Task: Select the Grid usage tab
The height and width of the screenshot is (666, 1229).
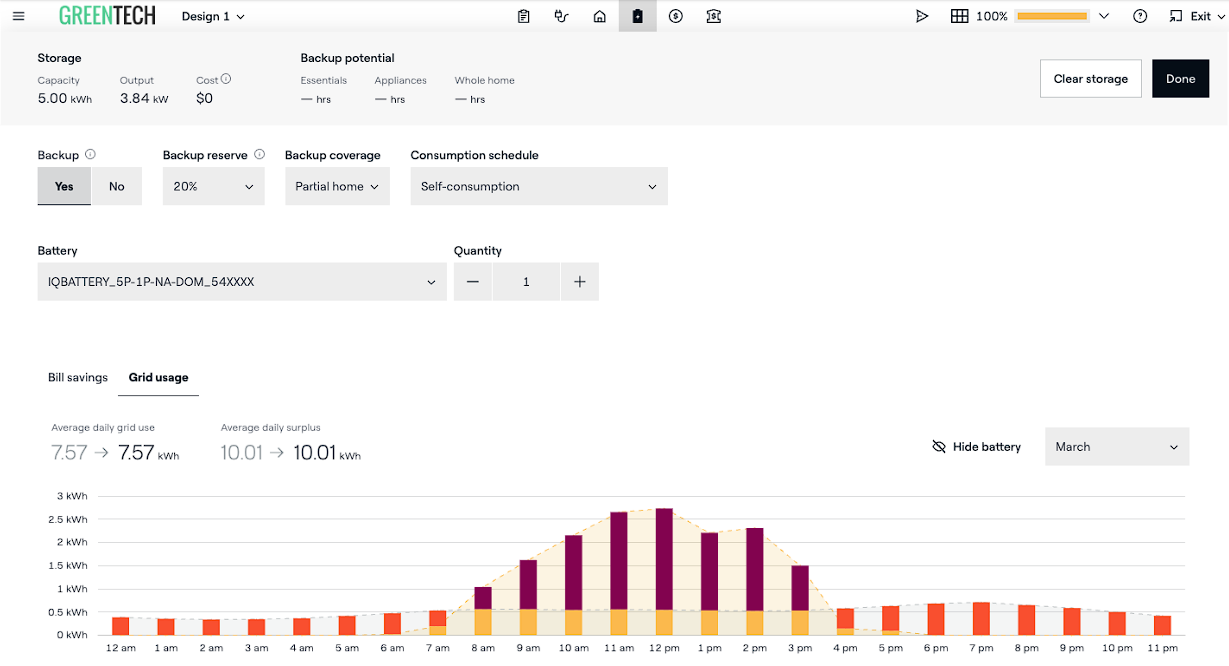Action: coord(159,377)
